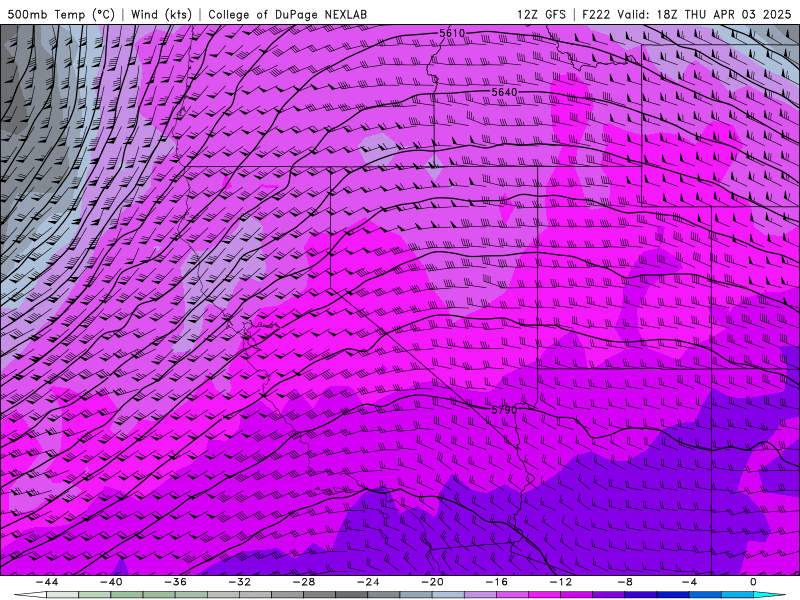This screenshot has height=600, width=800.
Task: Click the 5790 height contour label
Action: click(505, 410)
